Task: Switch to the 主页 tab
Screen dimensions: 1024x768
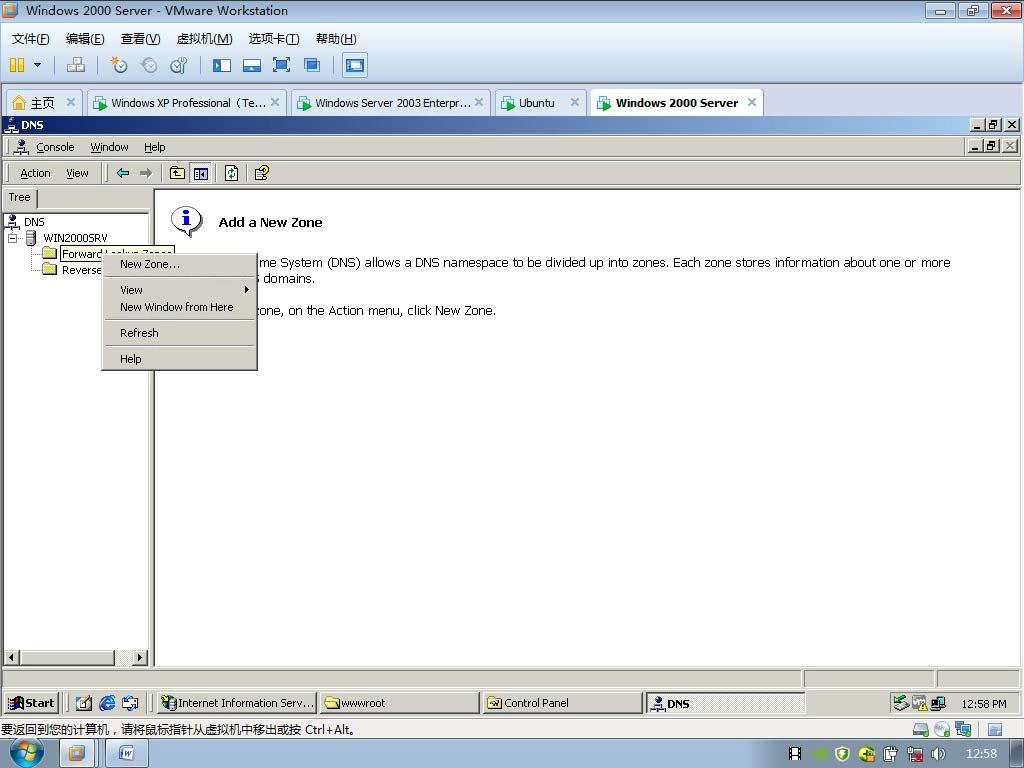Action: click(x=42, y=103)
